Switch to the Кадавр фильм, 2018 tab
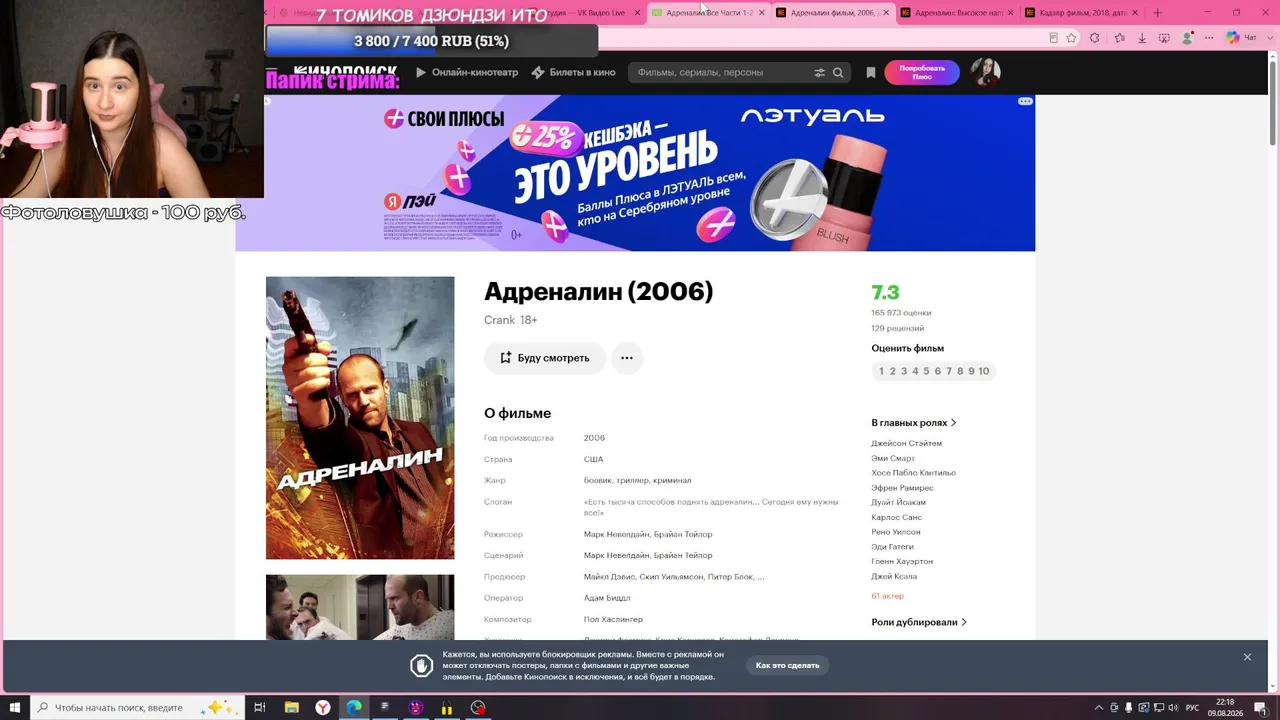Screen dimensions: 1280x720 click(1082, 13)
